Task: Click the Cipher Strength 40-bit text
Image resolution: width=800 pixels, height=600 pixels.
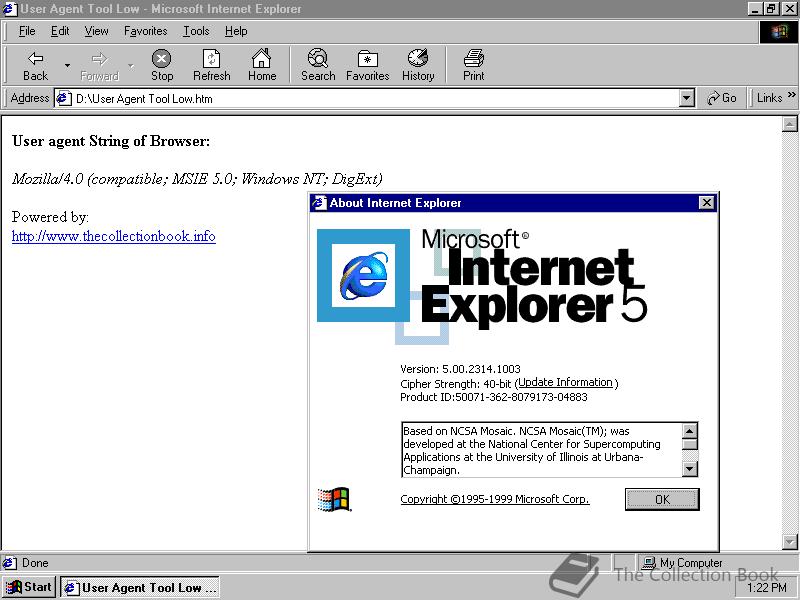Action: (456, 384)
